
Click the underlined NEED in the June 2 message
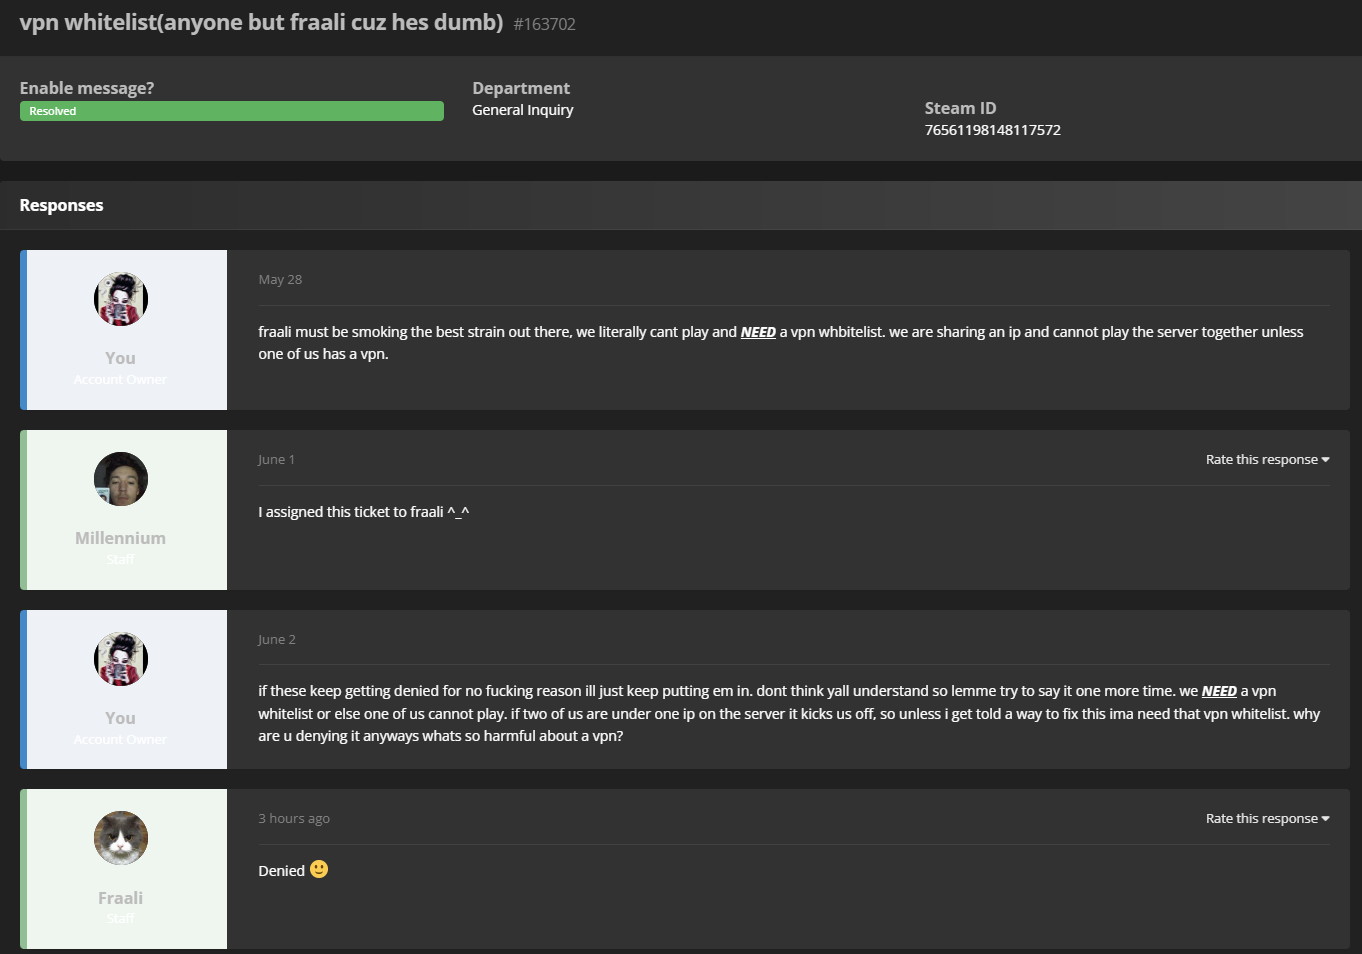[x=1219, y=691]
